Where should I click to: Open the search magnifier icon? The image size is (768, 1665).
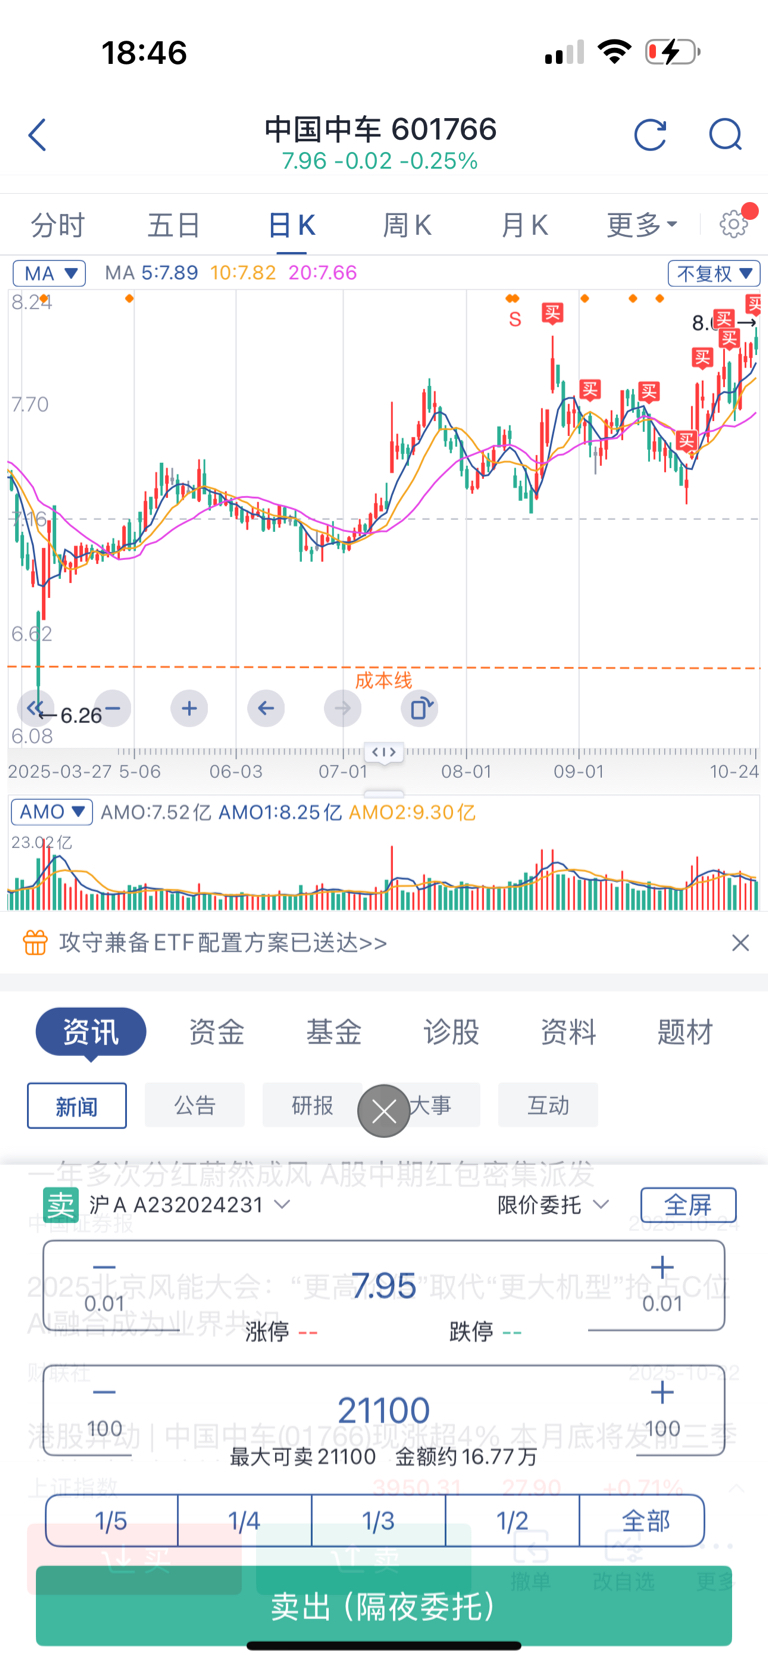(x=725, y=135)
